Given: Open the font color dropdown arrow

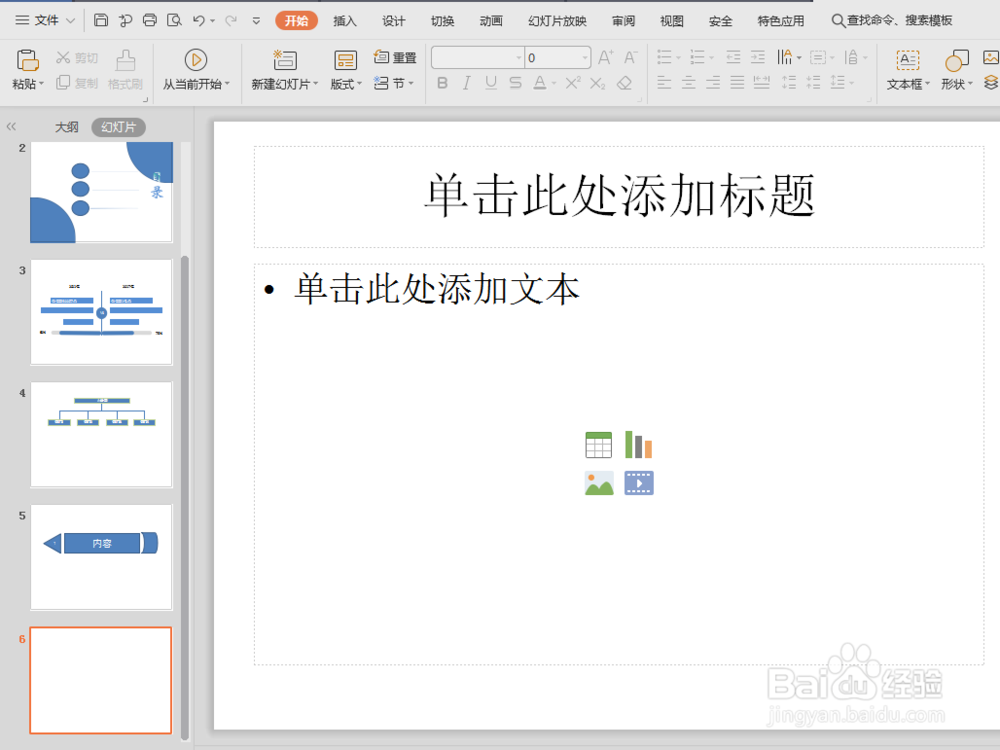Looking at the screenshot, I should tap(552, 83).
